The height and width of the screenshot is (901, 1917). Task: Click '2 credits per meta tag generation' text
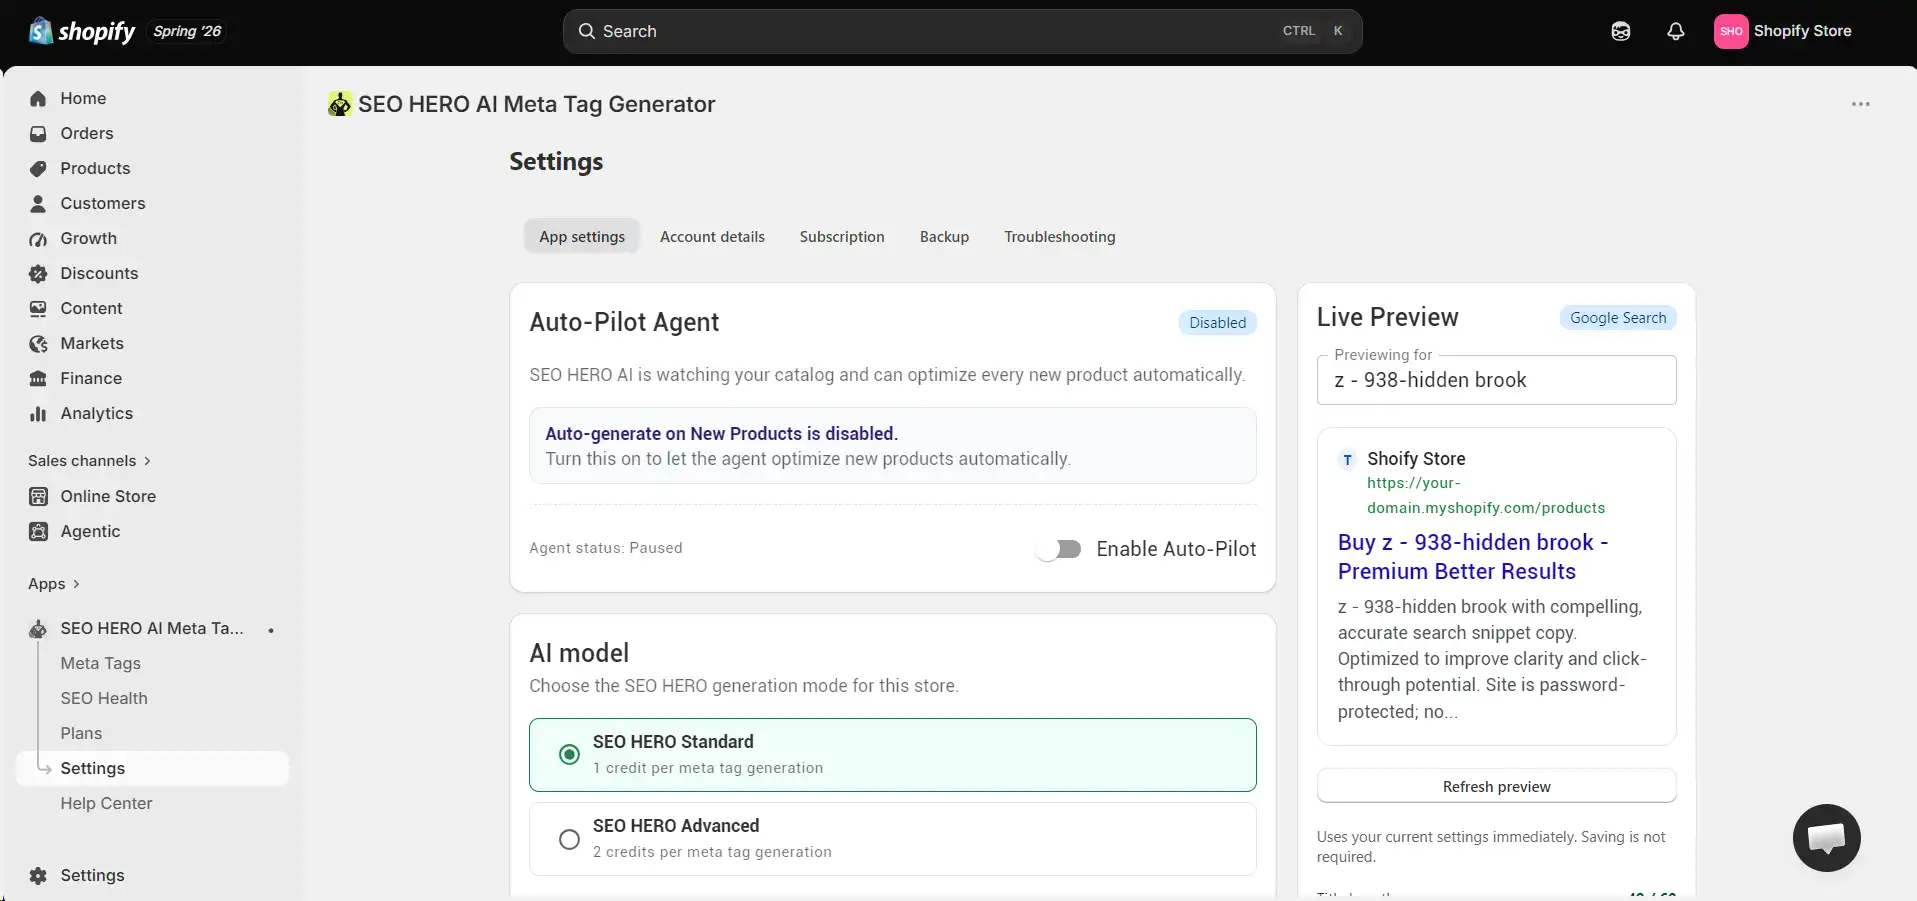712,852
